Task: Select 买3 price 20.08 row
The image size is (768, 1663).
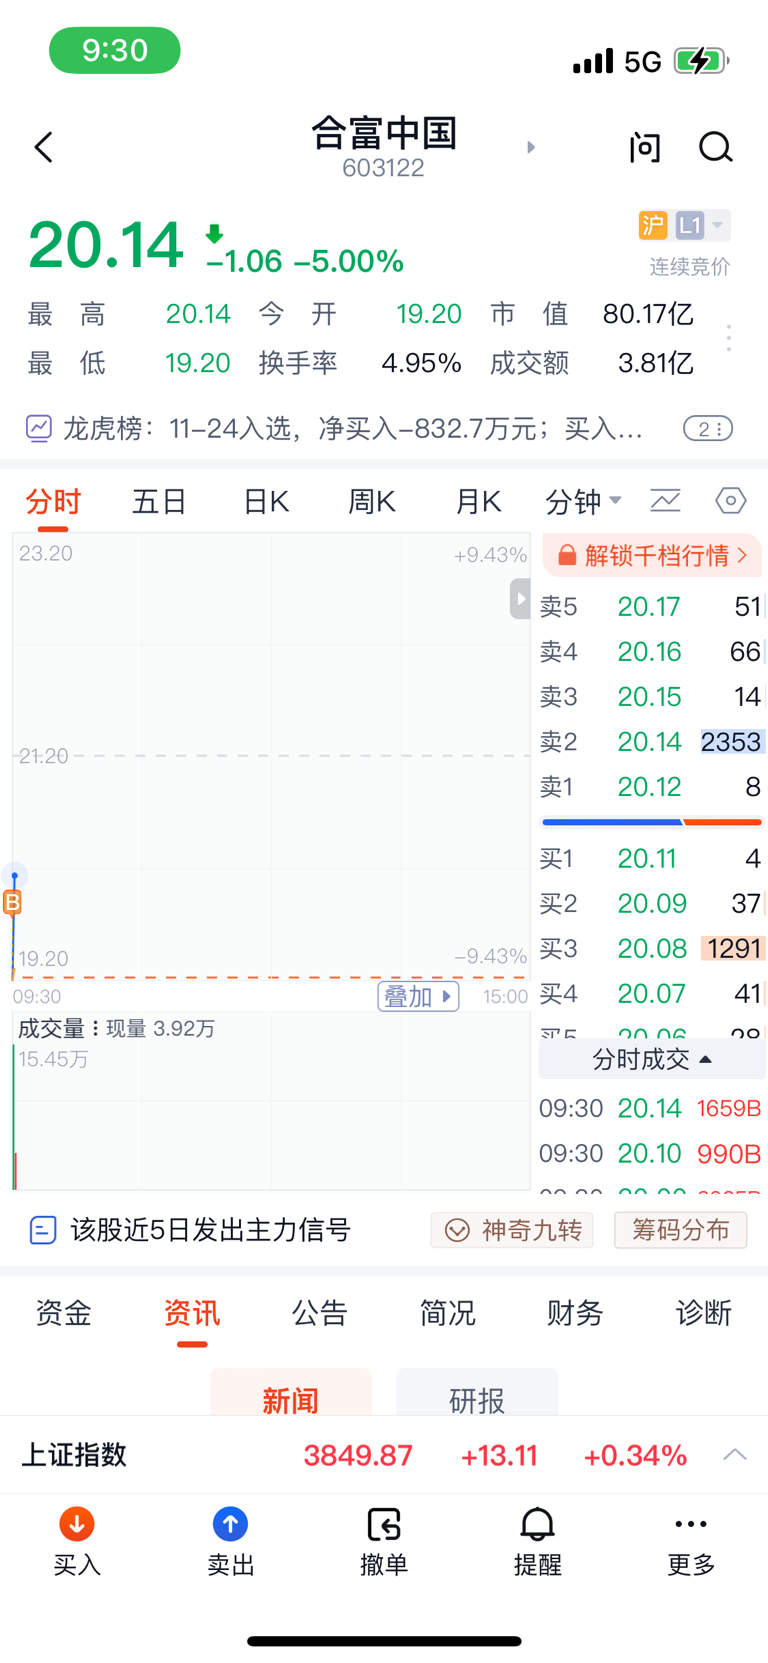Action: 651,949
